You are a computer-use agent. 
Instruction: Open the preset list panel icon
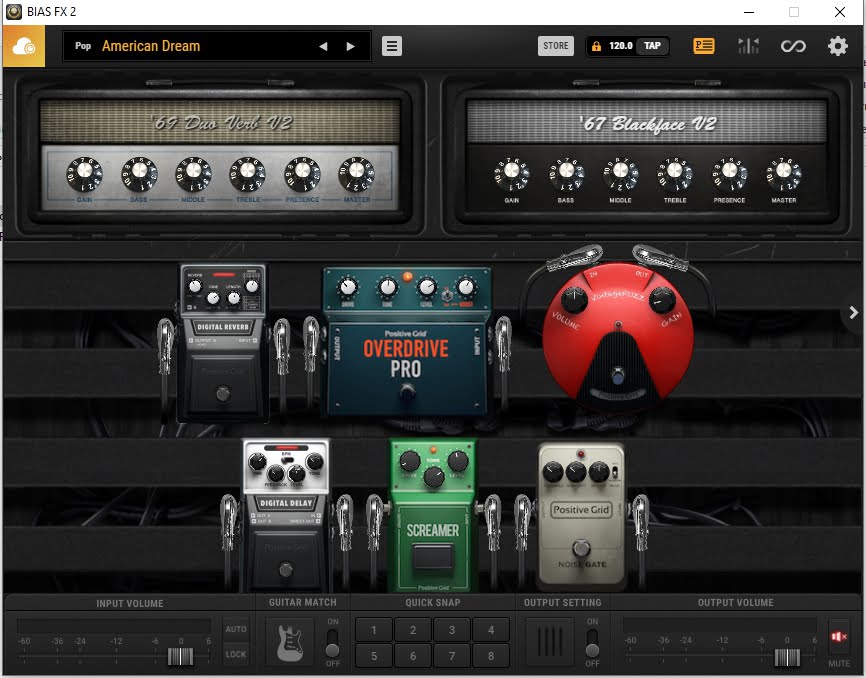(x=704, y=46)
